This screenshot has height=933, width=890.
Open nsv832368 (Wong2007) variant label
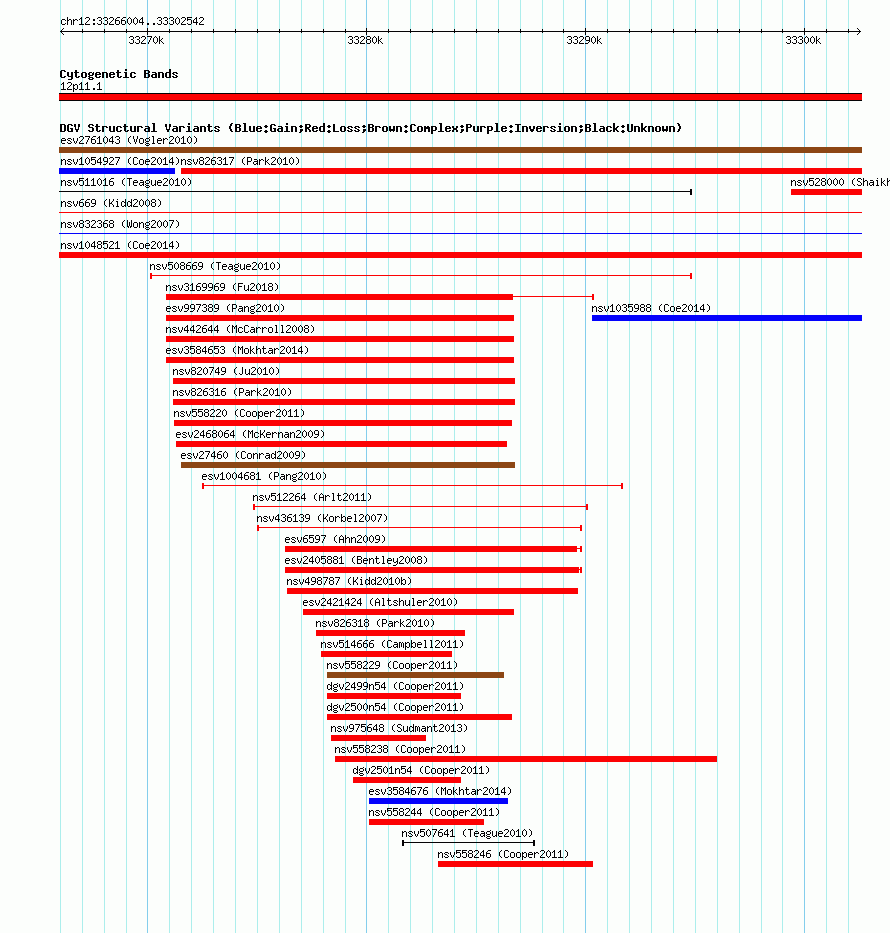[x=120, y=224]
